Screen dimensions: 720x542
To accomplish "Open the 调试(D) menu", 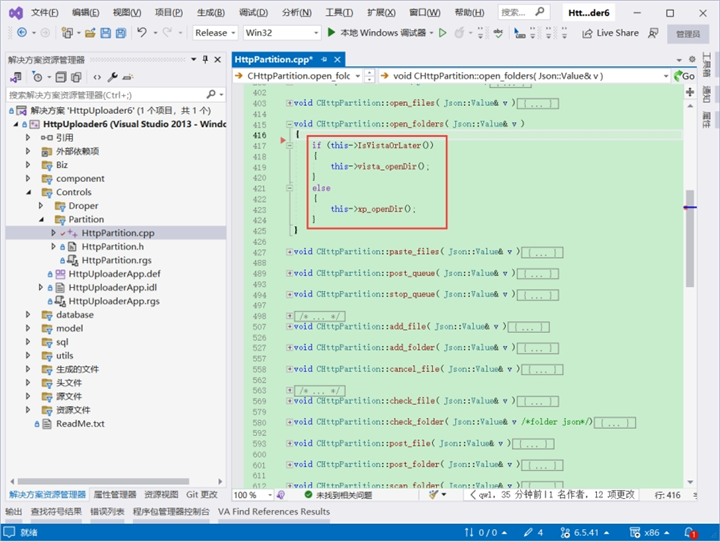I will point(253,12).
